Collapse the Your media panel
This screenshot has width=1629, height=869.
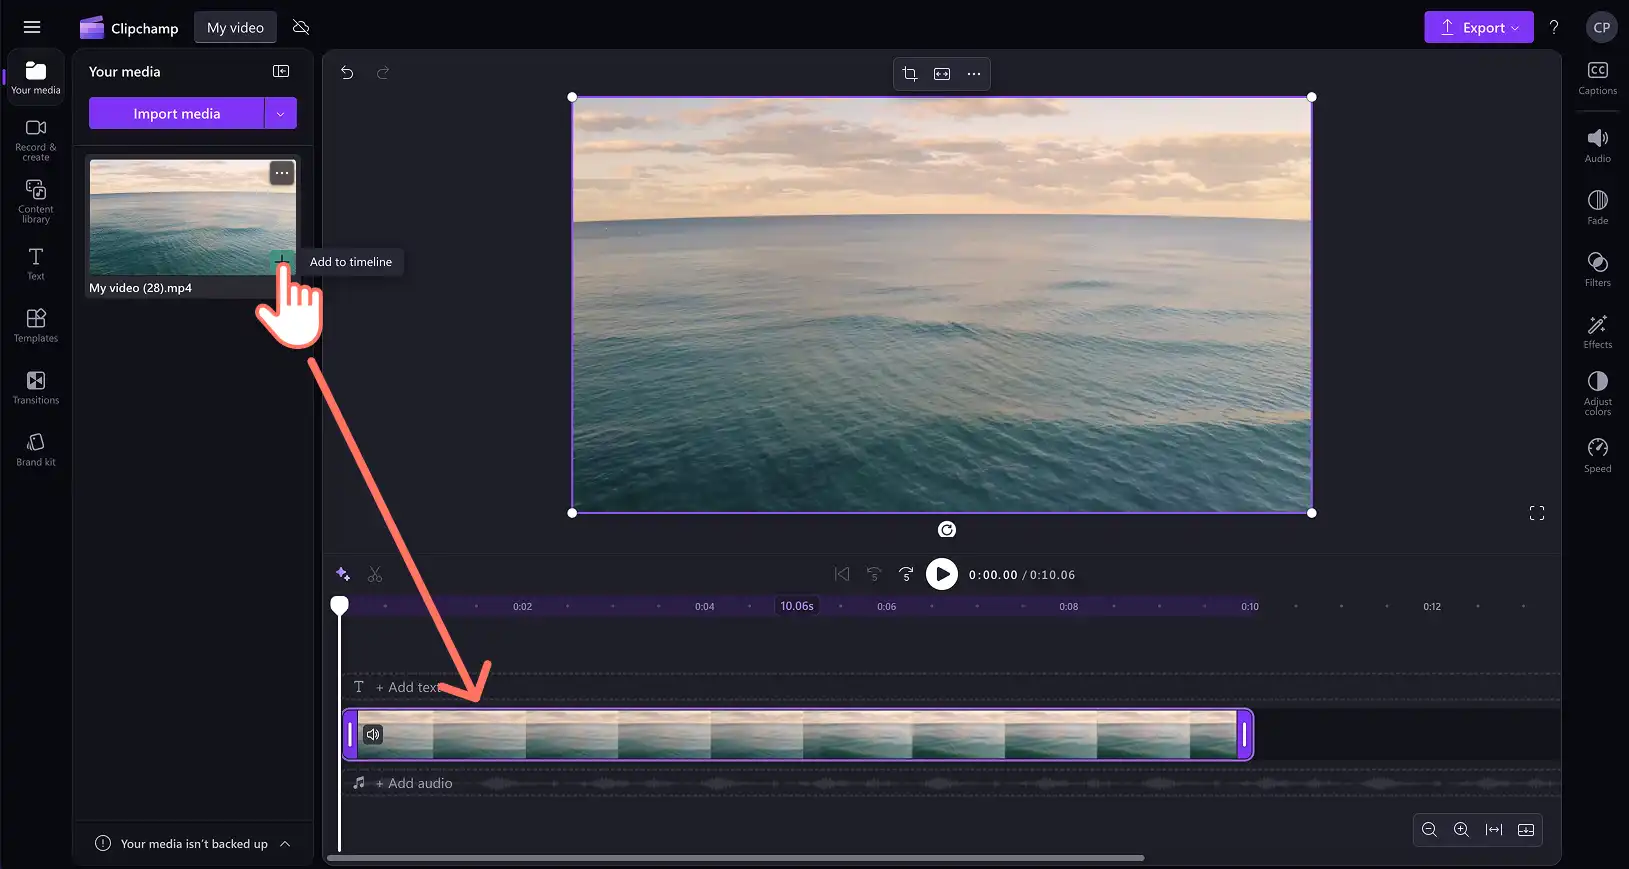pos(281,71)
